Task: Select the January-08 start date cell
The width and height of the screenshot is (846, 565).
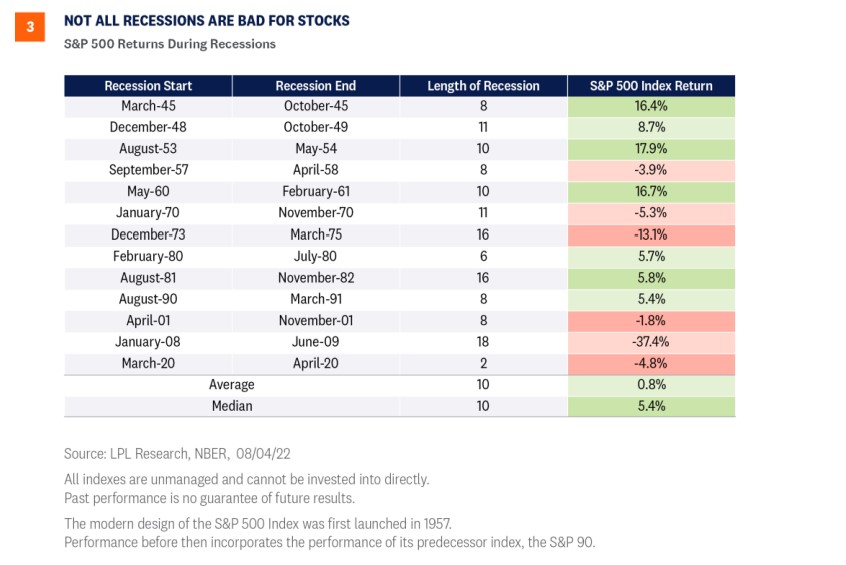Action: pos(148,342)
